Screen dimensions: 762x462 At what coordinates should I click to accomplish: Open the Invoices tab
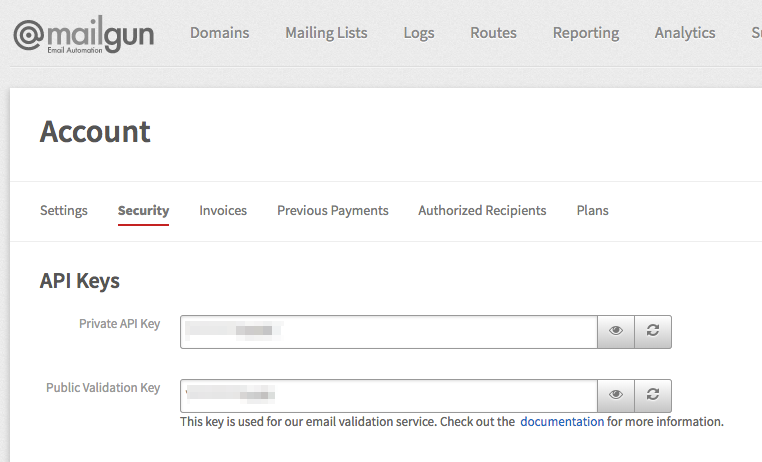(223, 210)
